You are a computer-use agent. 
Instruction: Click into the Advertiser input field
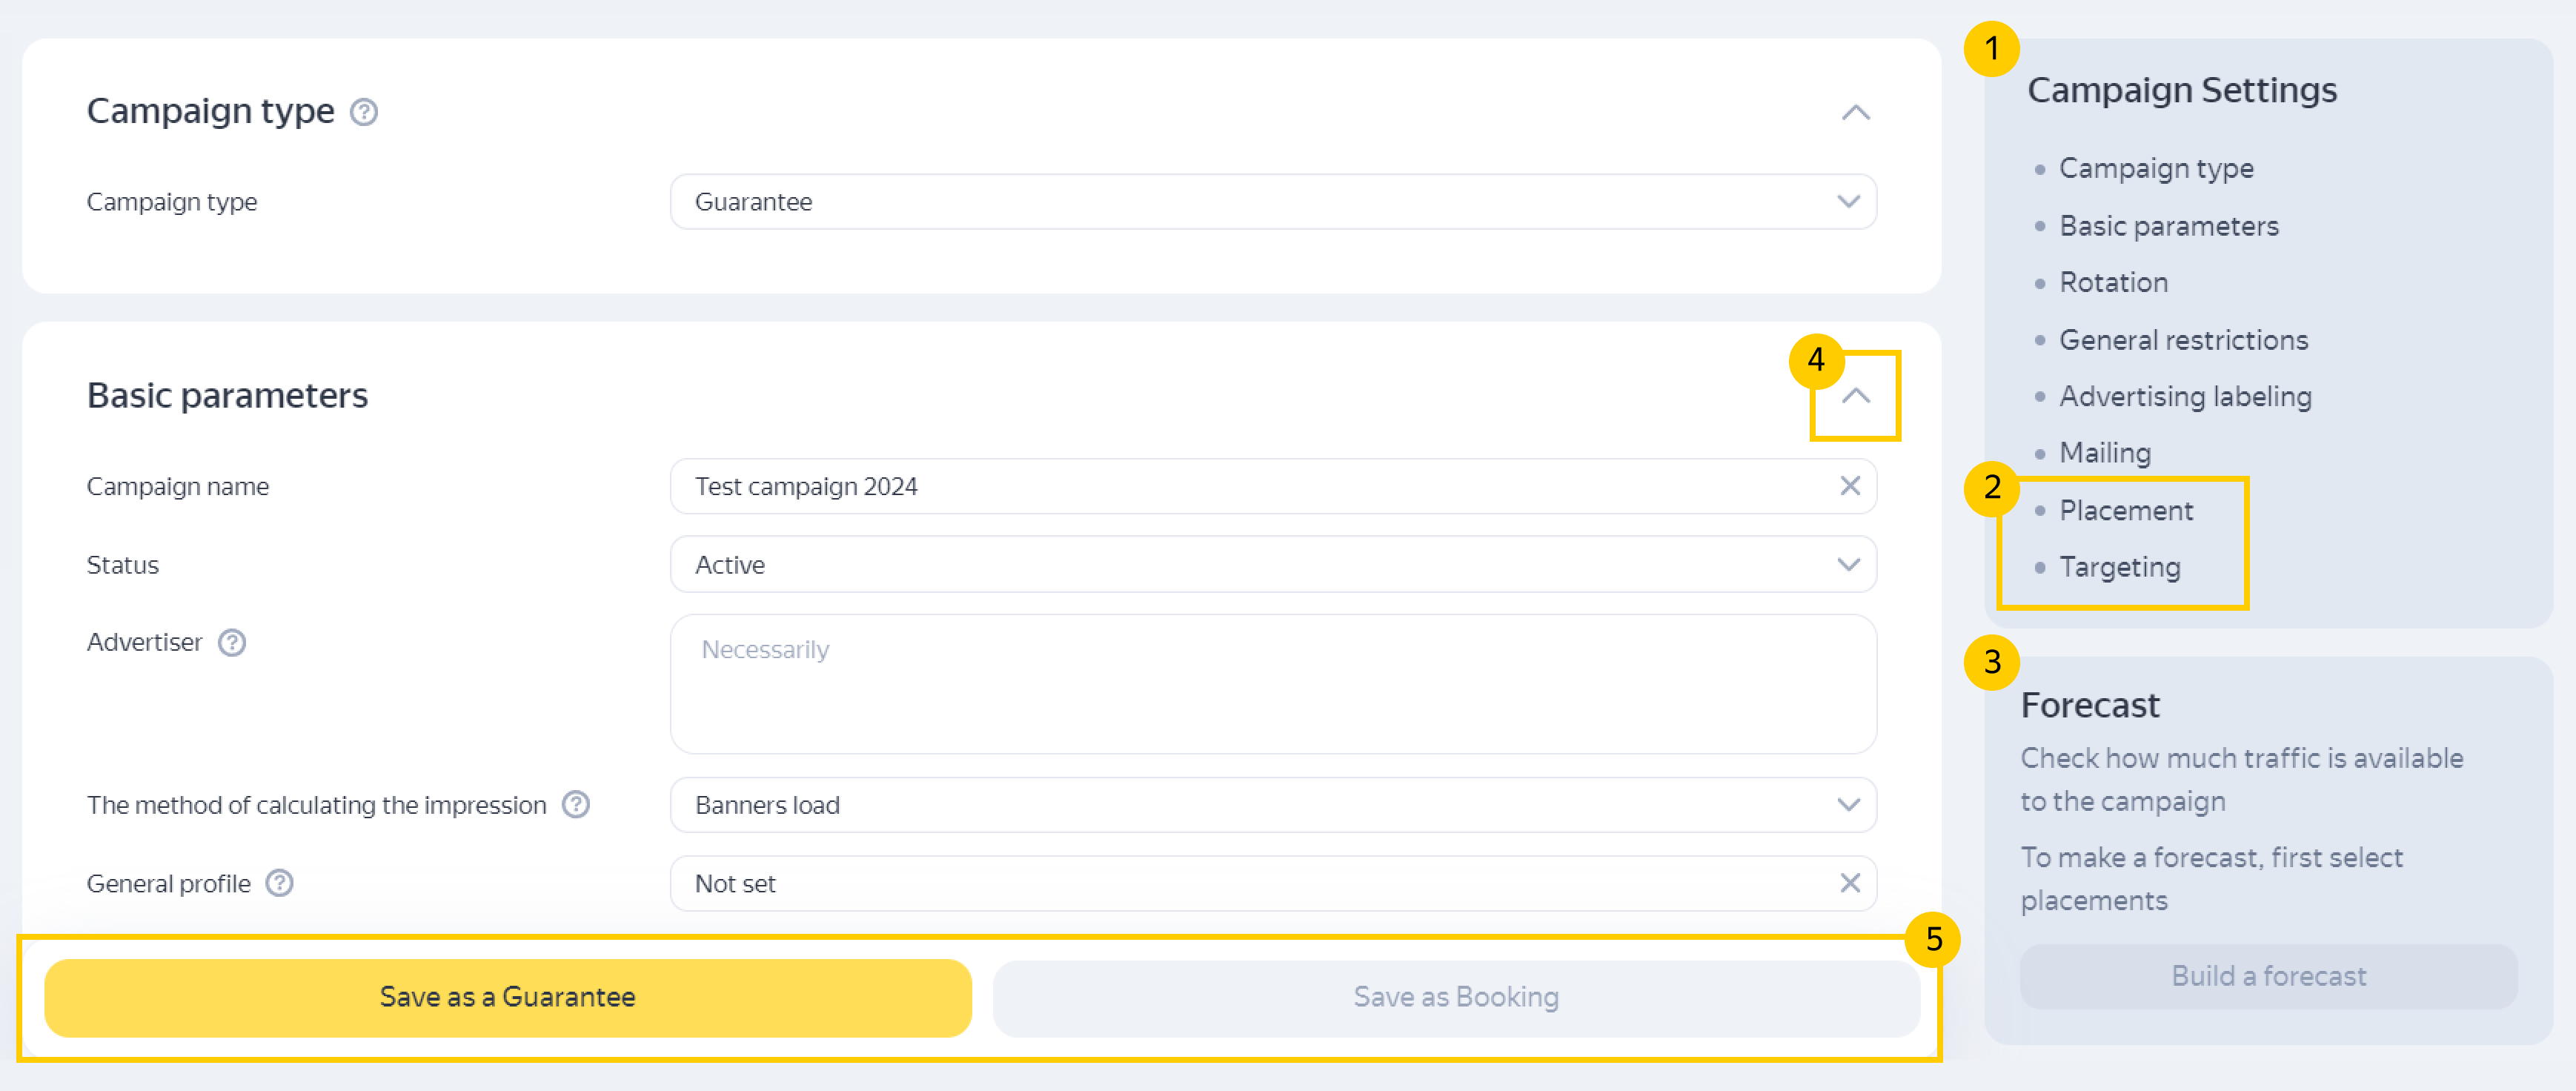point(1272,684)
